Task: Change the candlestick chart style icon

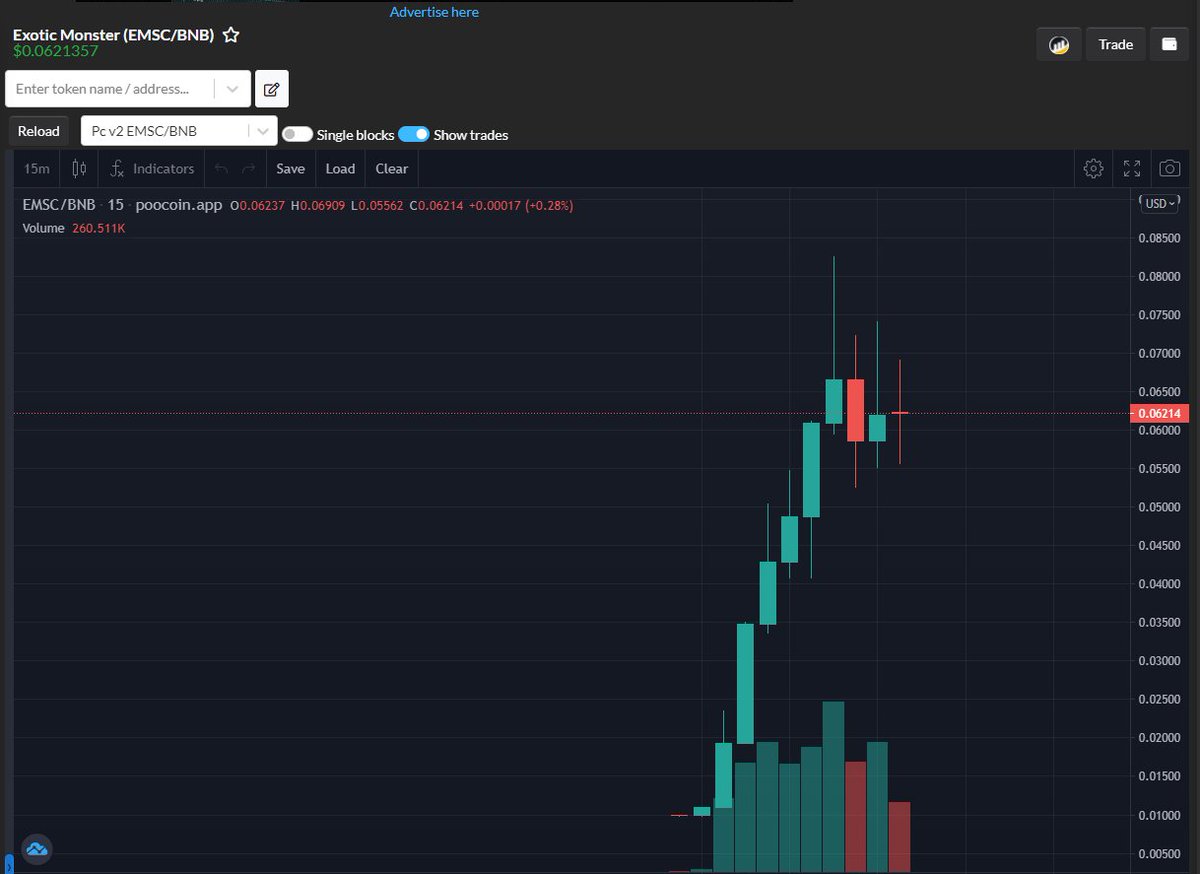Action: pyautogui.click(x=79, y=169)
